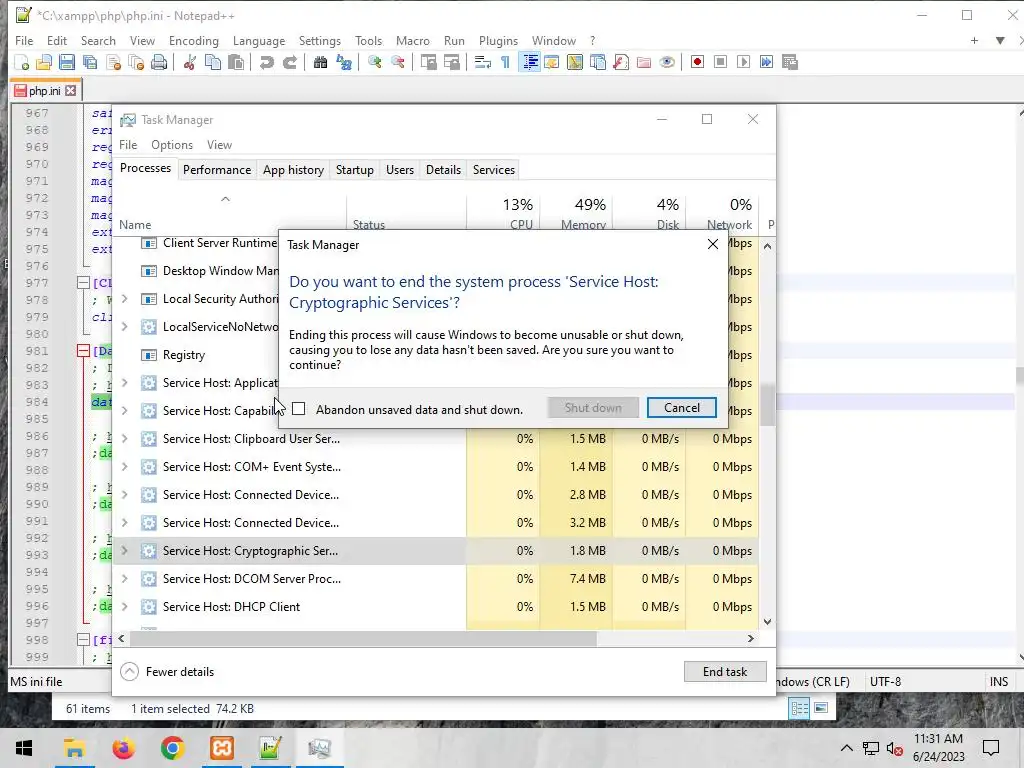Click the Undo arrow icon
The image size is (1024, 768).
pos(266,62)
